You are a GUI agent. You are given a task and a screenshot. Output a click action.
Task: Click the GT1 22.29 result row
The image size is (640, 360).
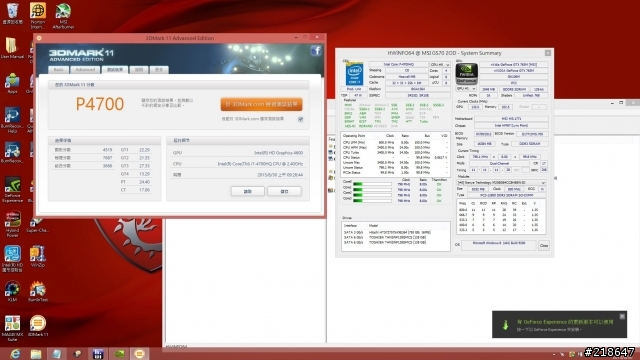136,150
